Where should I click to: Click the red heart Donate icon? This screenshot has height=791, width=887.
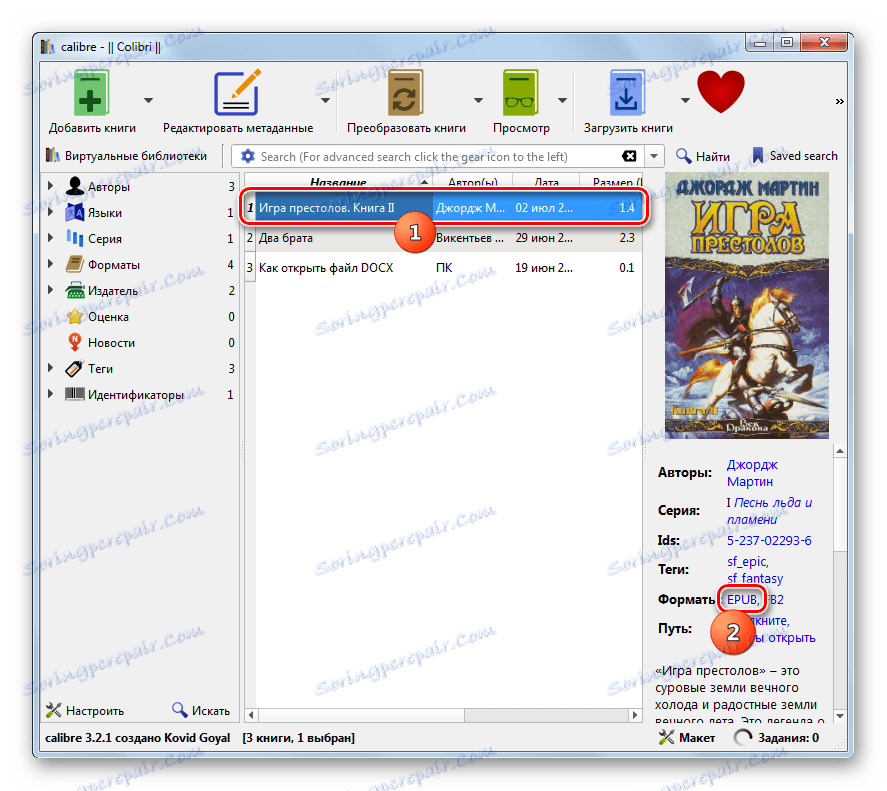pos(721,91)
